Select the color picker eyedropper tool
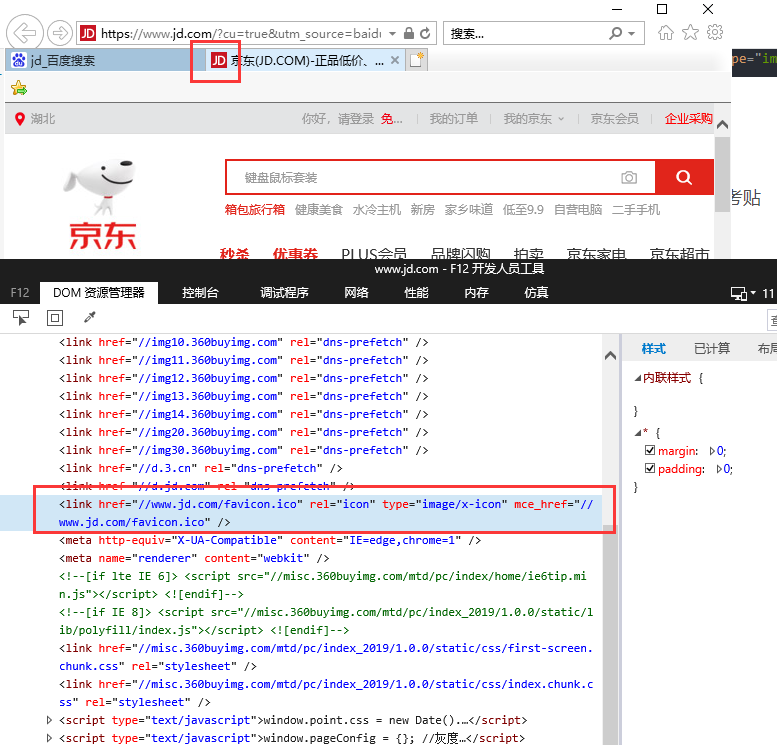This screenshot has height=745, width=777. click(89, 317)
